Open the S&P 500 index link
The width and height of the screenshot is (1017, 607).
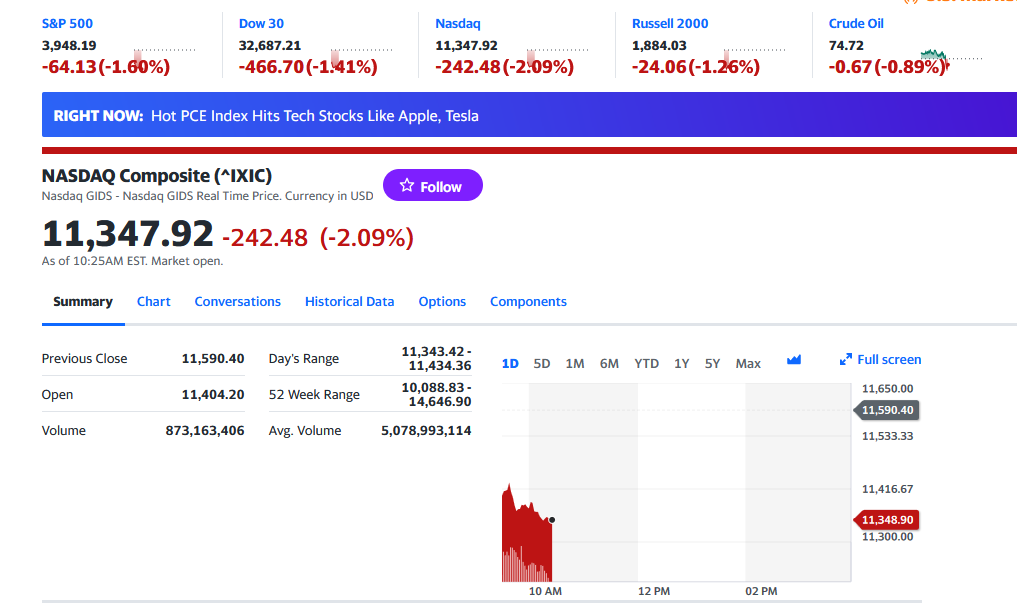pos(67,23)
